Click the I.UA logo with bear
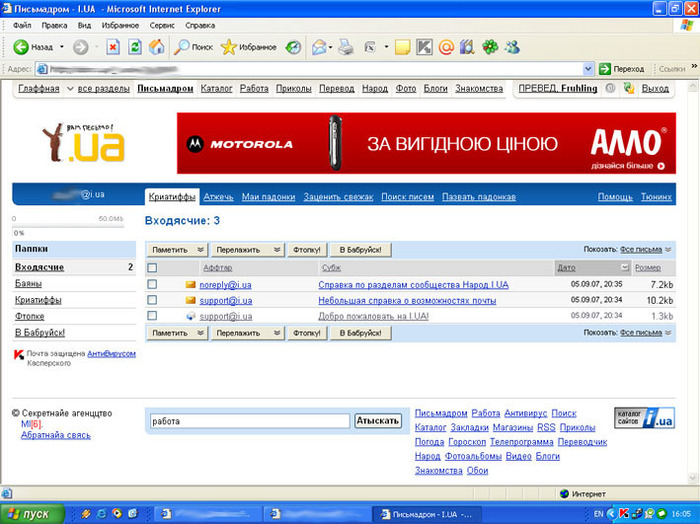The height and width of the screenshot is (524, 700). click(x=83, y=143)
